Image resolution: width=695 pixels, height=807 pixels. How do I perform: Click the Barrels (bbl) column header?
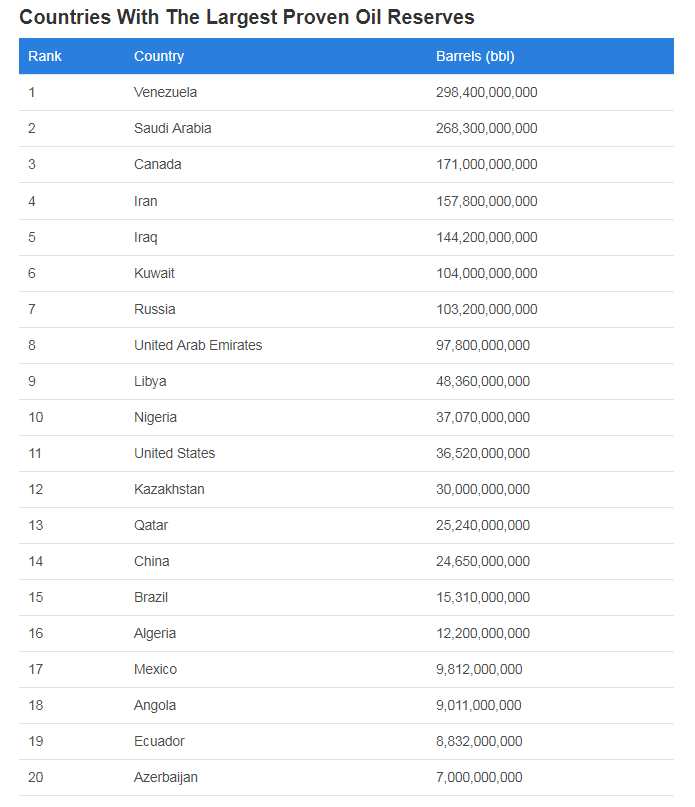click(x=475, y=56)
